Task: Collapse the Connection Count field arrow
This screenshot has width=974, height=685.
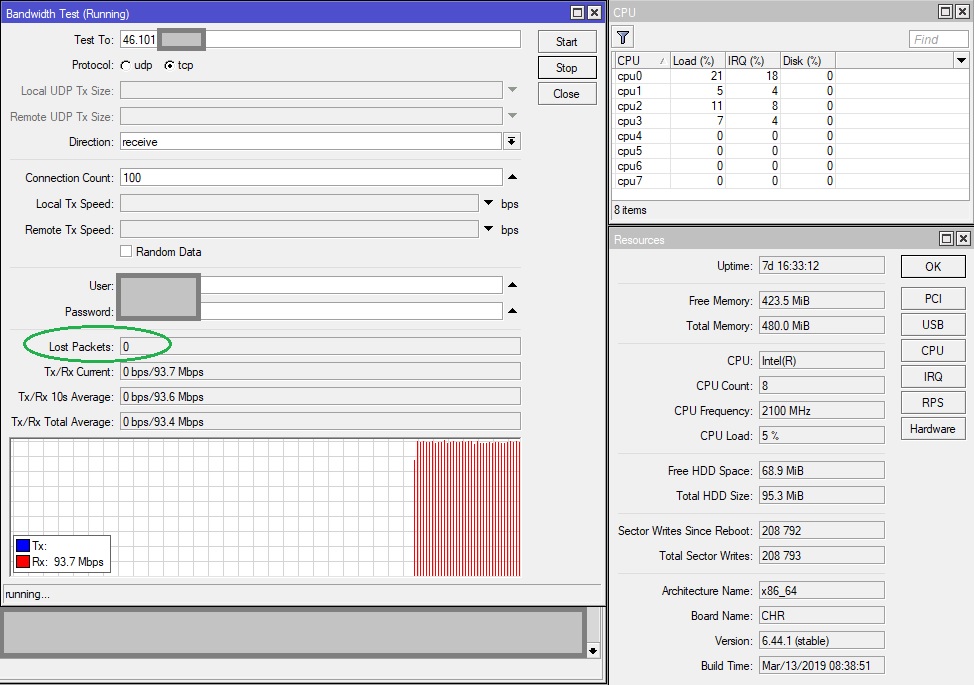Action: 512,177
